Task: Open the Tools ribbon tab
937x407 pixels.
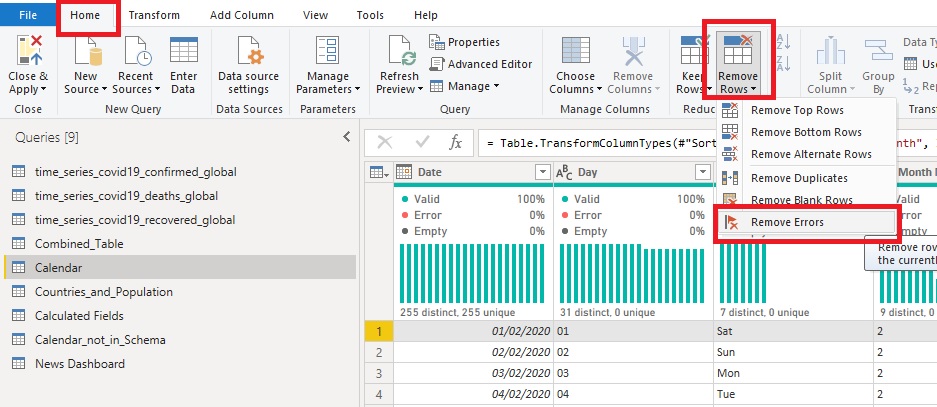Action: (370, 15)
